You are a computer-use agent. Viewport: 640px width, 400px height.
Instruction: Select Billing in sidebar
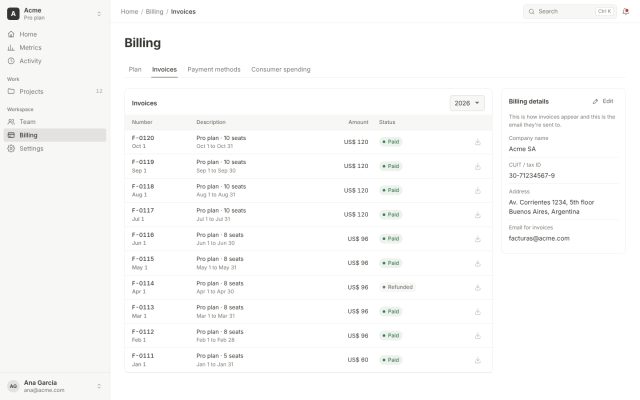(55, 135)
